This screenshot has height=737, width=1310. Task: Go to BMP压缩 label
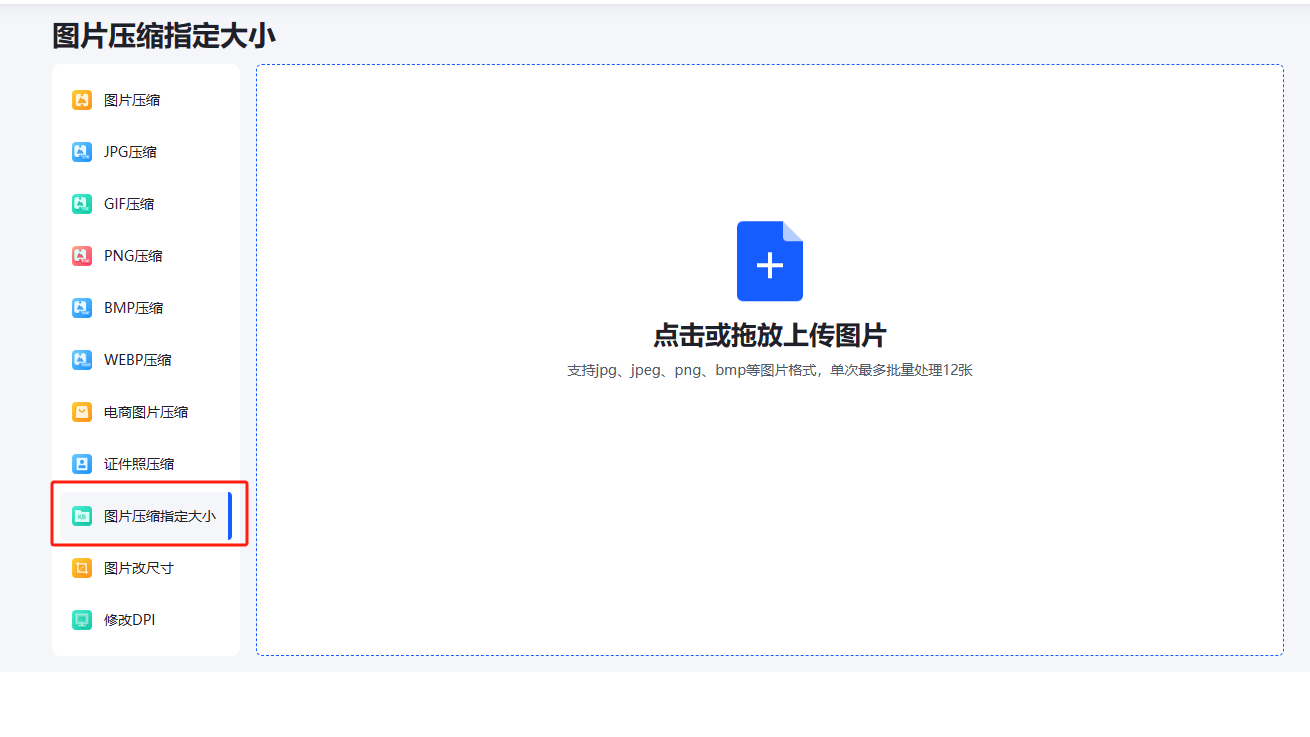click(134, 308)
